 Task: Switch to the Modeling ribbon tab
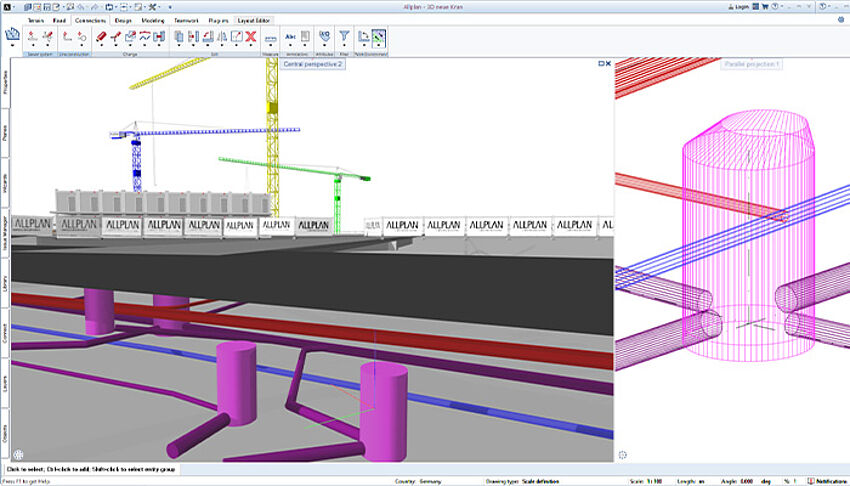153,20
